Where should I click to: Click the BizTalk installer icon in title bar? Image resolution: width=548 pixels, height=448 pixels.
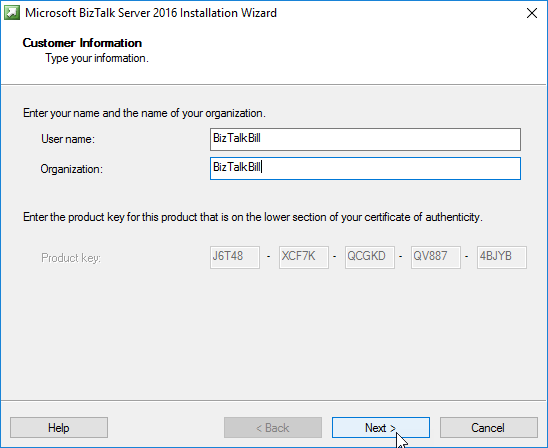point(12,13)
